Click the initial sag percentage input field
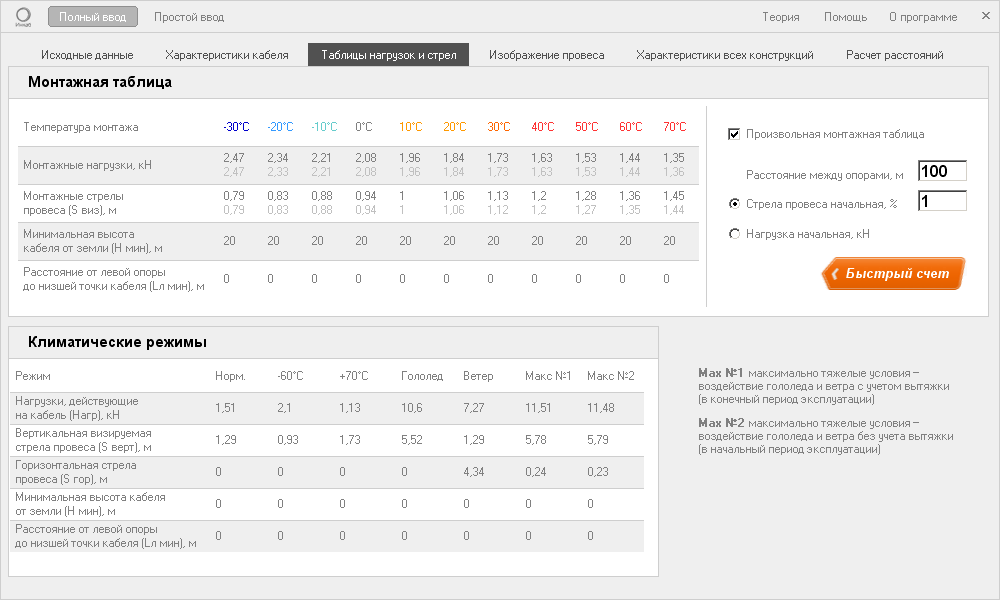Image resolution: width=1000 pixels, height=600 pixels. [942, 201]
